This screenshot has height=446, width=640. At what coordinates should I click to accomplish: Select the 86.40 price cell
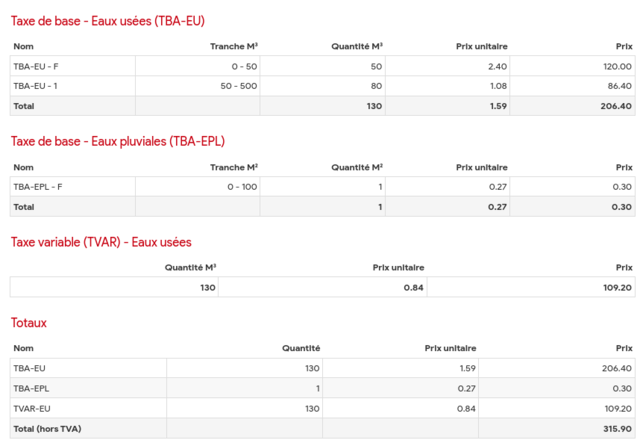618,86
